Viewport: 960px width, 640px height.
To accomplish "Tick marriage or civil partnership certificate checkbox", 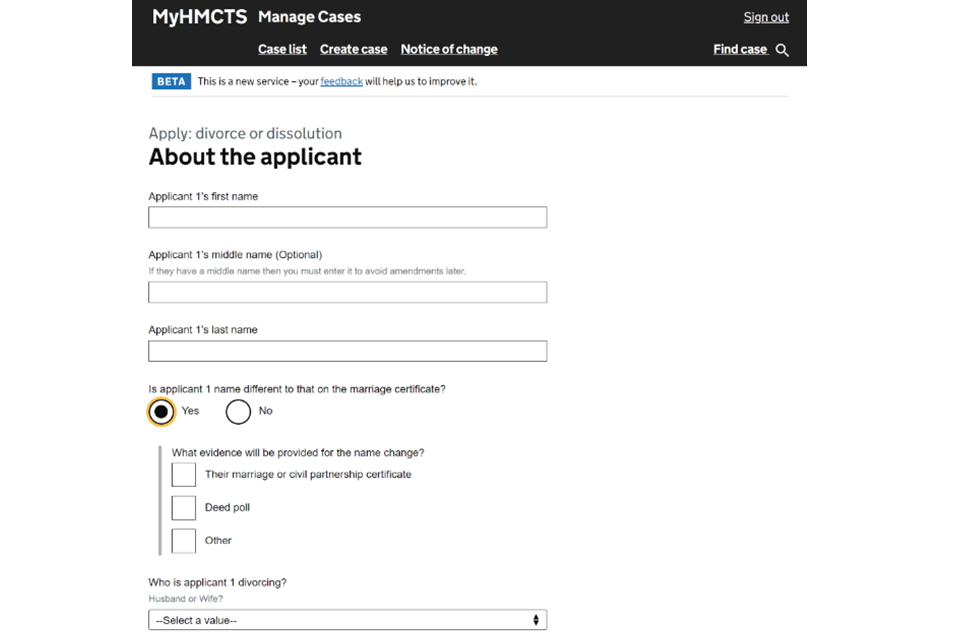I will click(184, 474).
